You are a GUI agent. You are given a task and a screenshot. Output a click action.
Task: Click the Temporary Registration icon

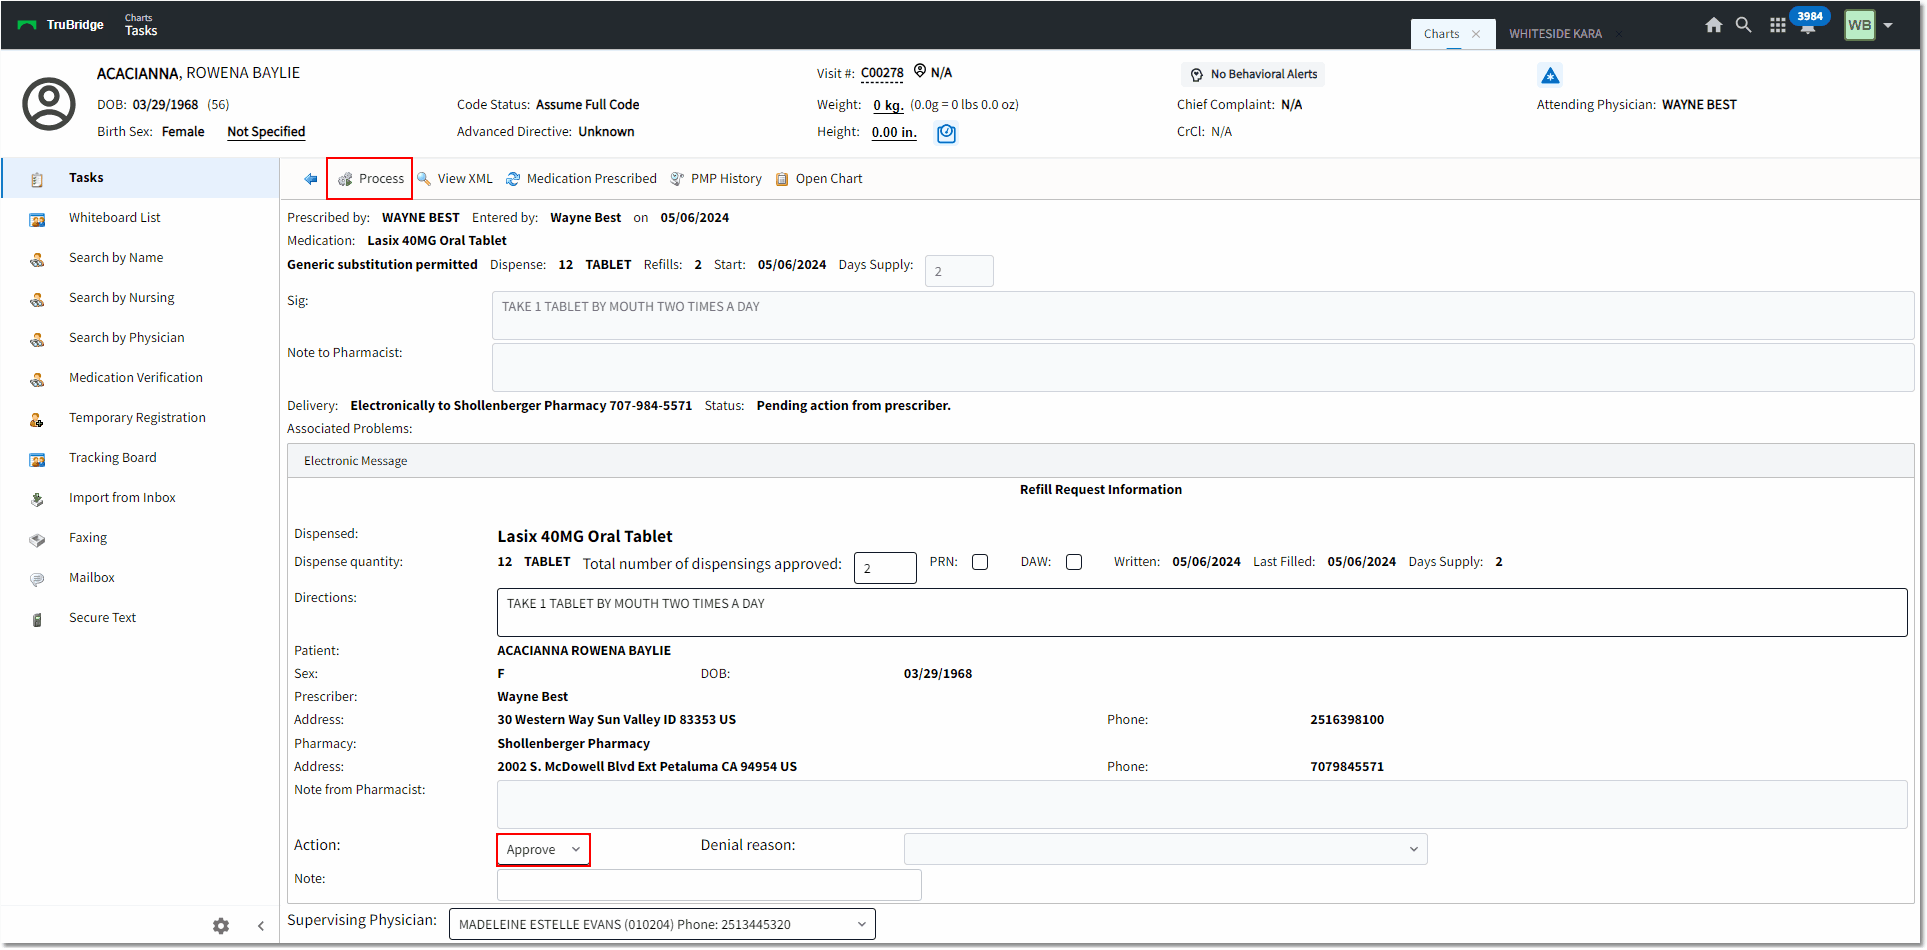click(37, 420)
